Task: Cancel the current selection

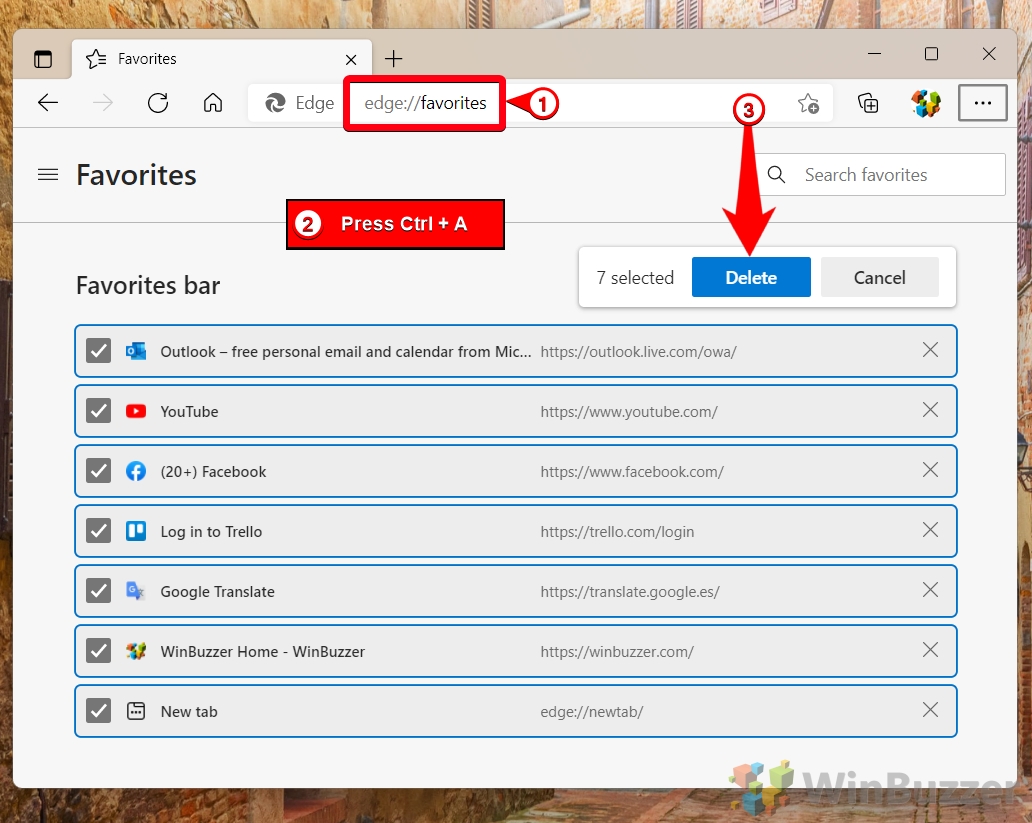Action: coord(879,277)
